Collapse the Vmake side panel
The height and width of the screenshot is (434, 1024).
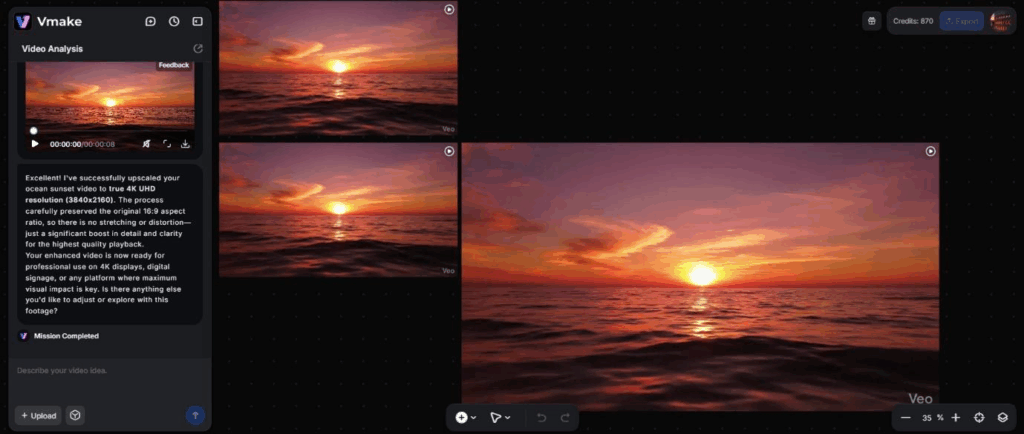(x=197, y=21)
